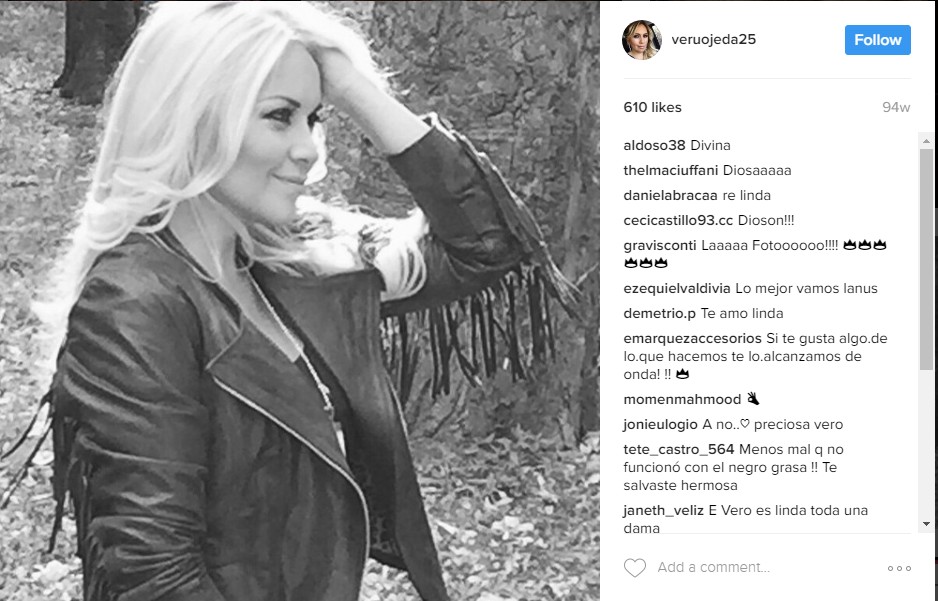This screenshot has height=601, width=938.
Task: Click the comments scrollbar up arrow
Action: [x=927, y=142]
